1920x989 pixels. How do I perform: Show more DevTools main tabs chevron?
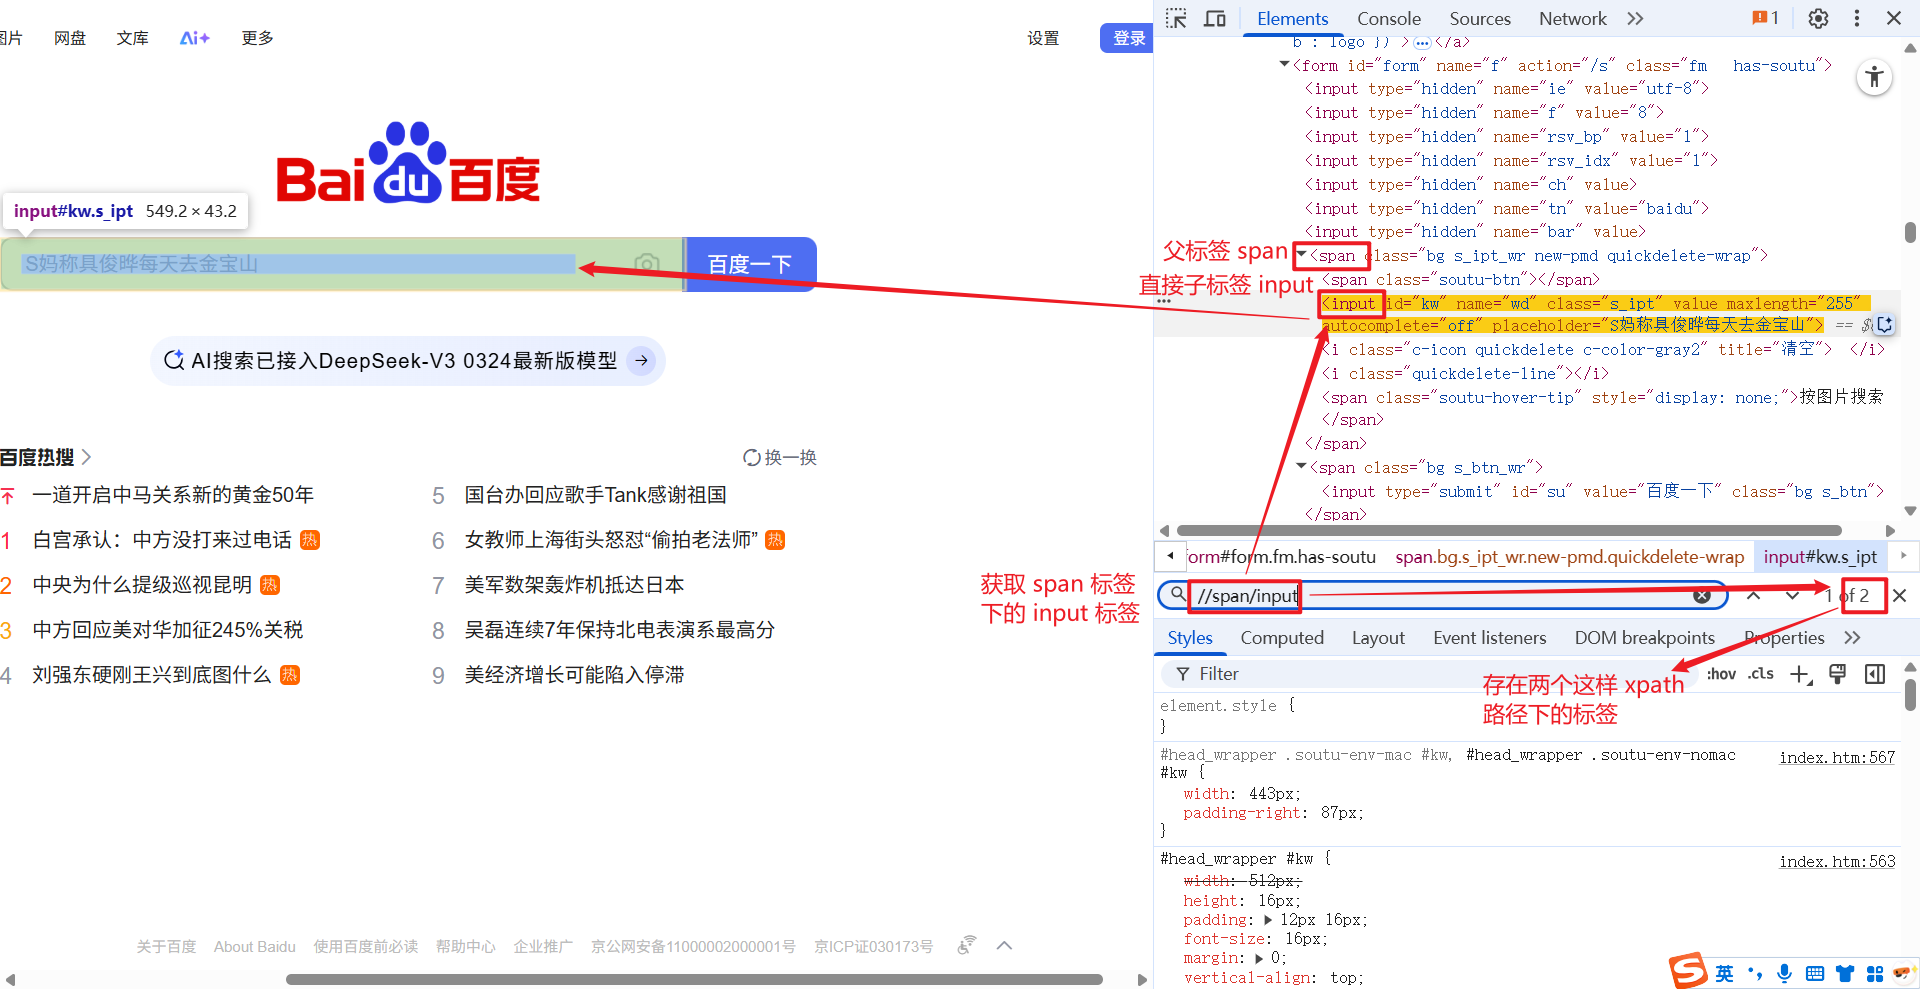[x=1635, y=18]
